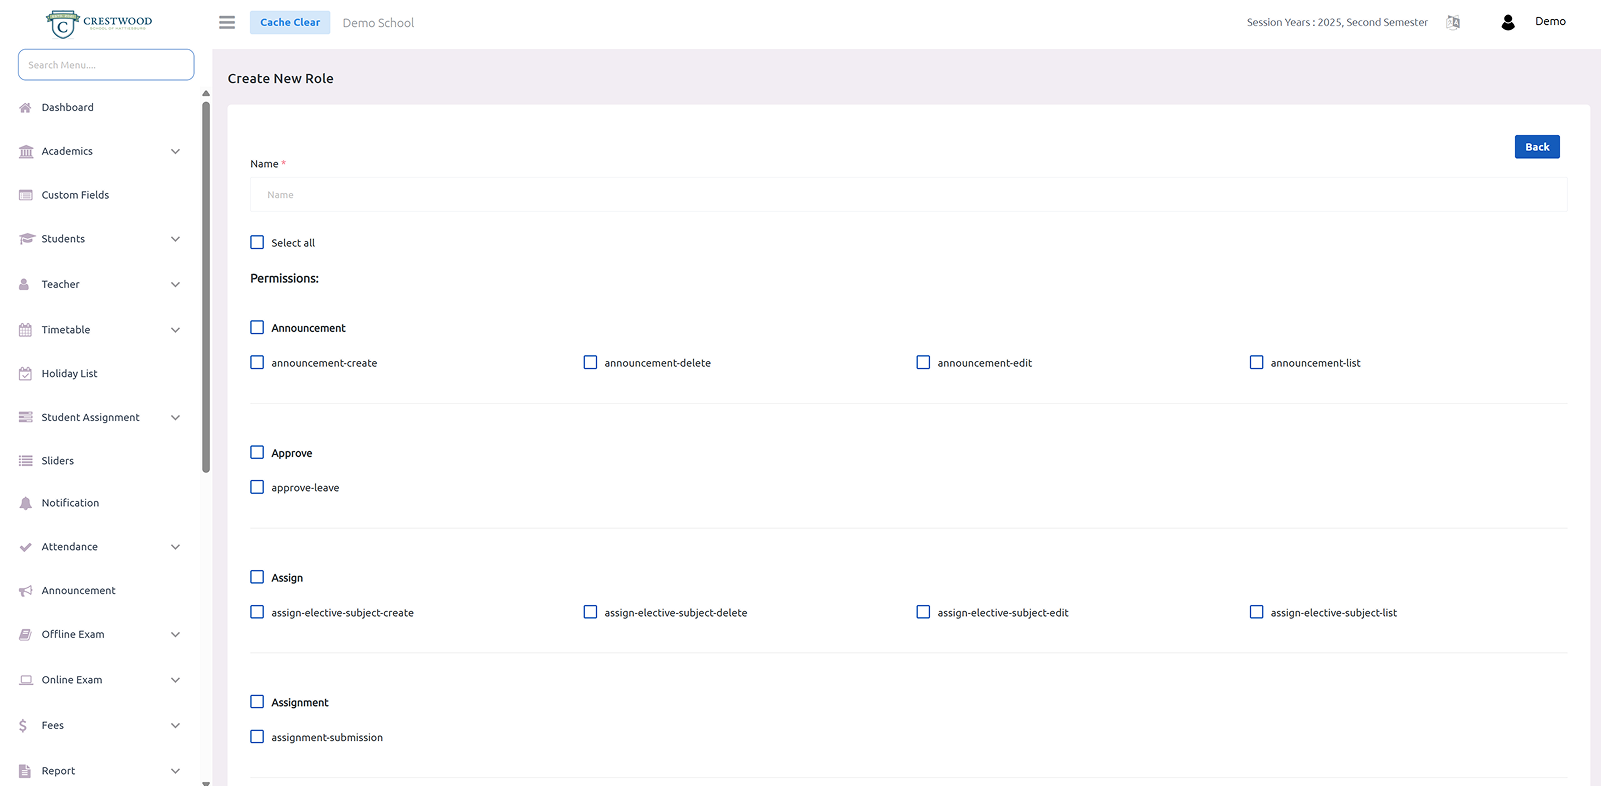Screen dimensions: 1601x786
Task: Click the Notification bell icon
Action: click(26, 504)
